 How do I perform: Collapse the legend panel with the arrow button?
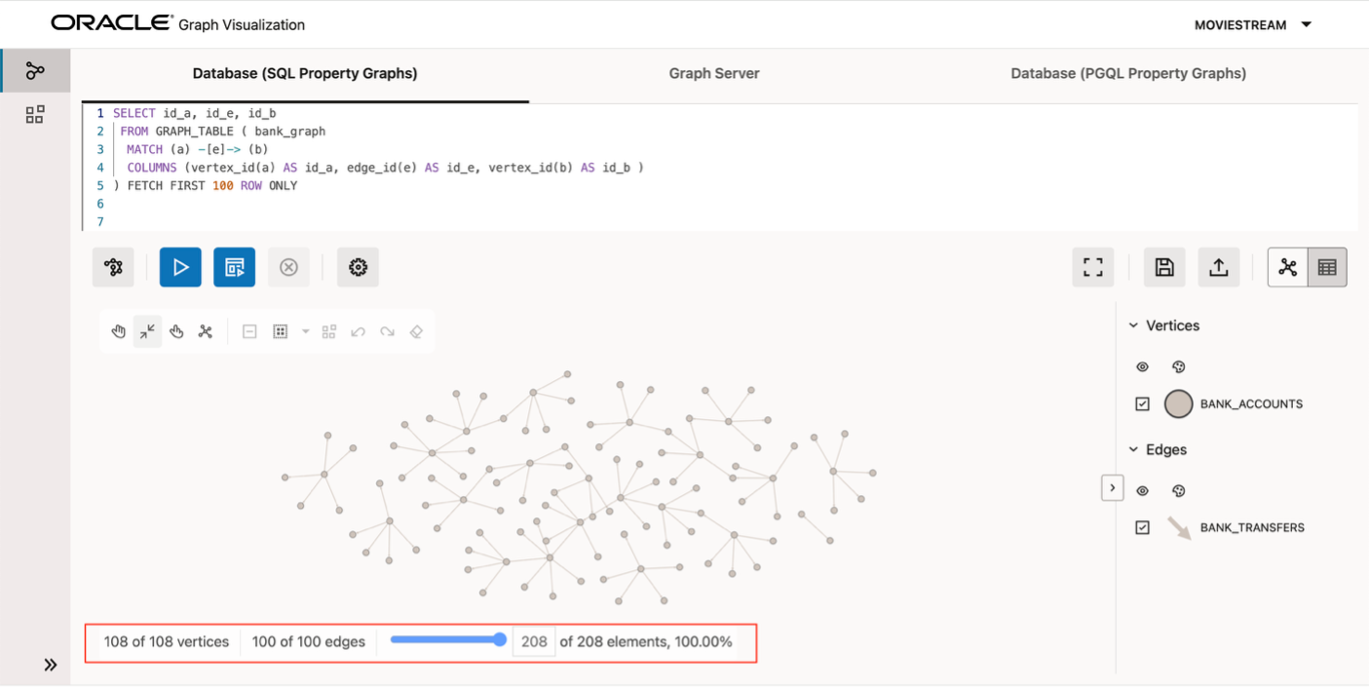[x=1112, y=488]
